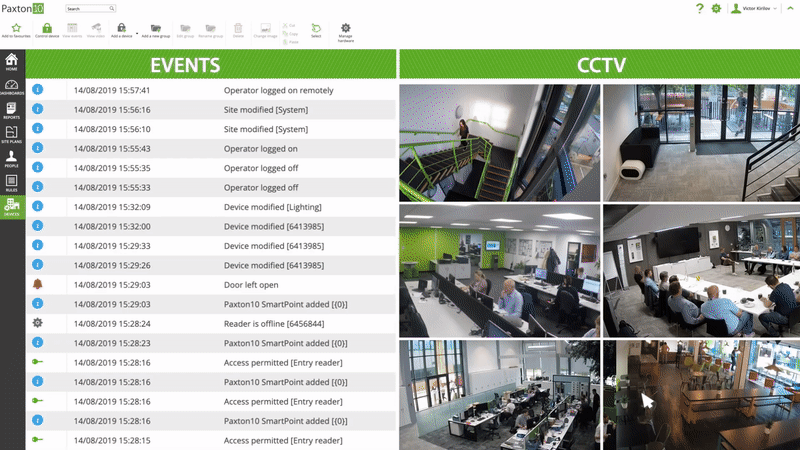
Task: Open the Reports section in sidebar
Action: [x=12, y=111]
